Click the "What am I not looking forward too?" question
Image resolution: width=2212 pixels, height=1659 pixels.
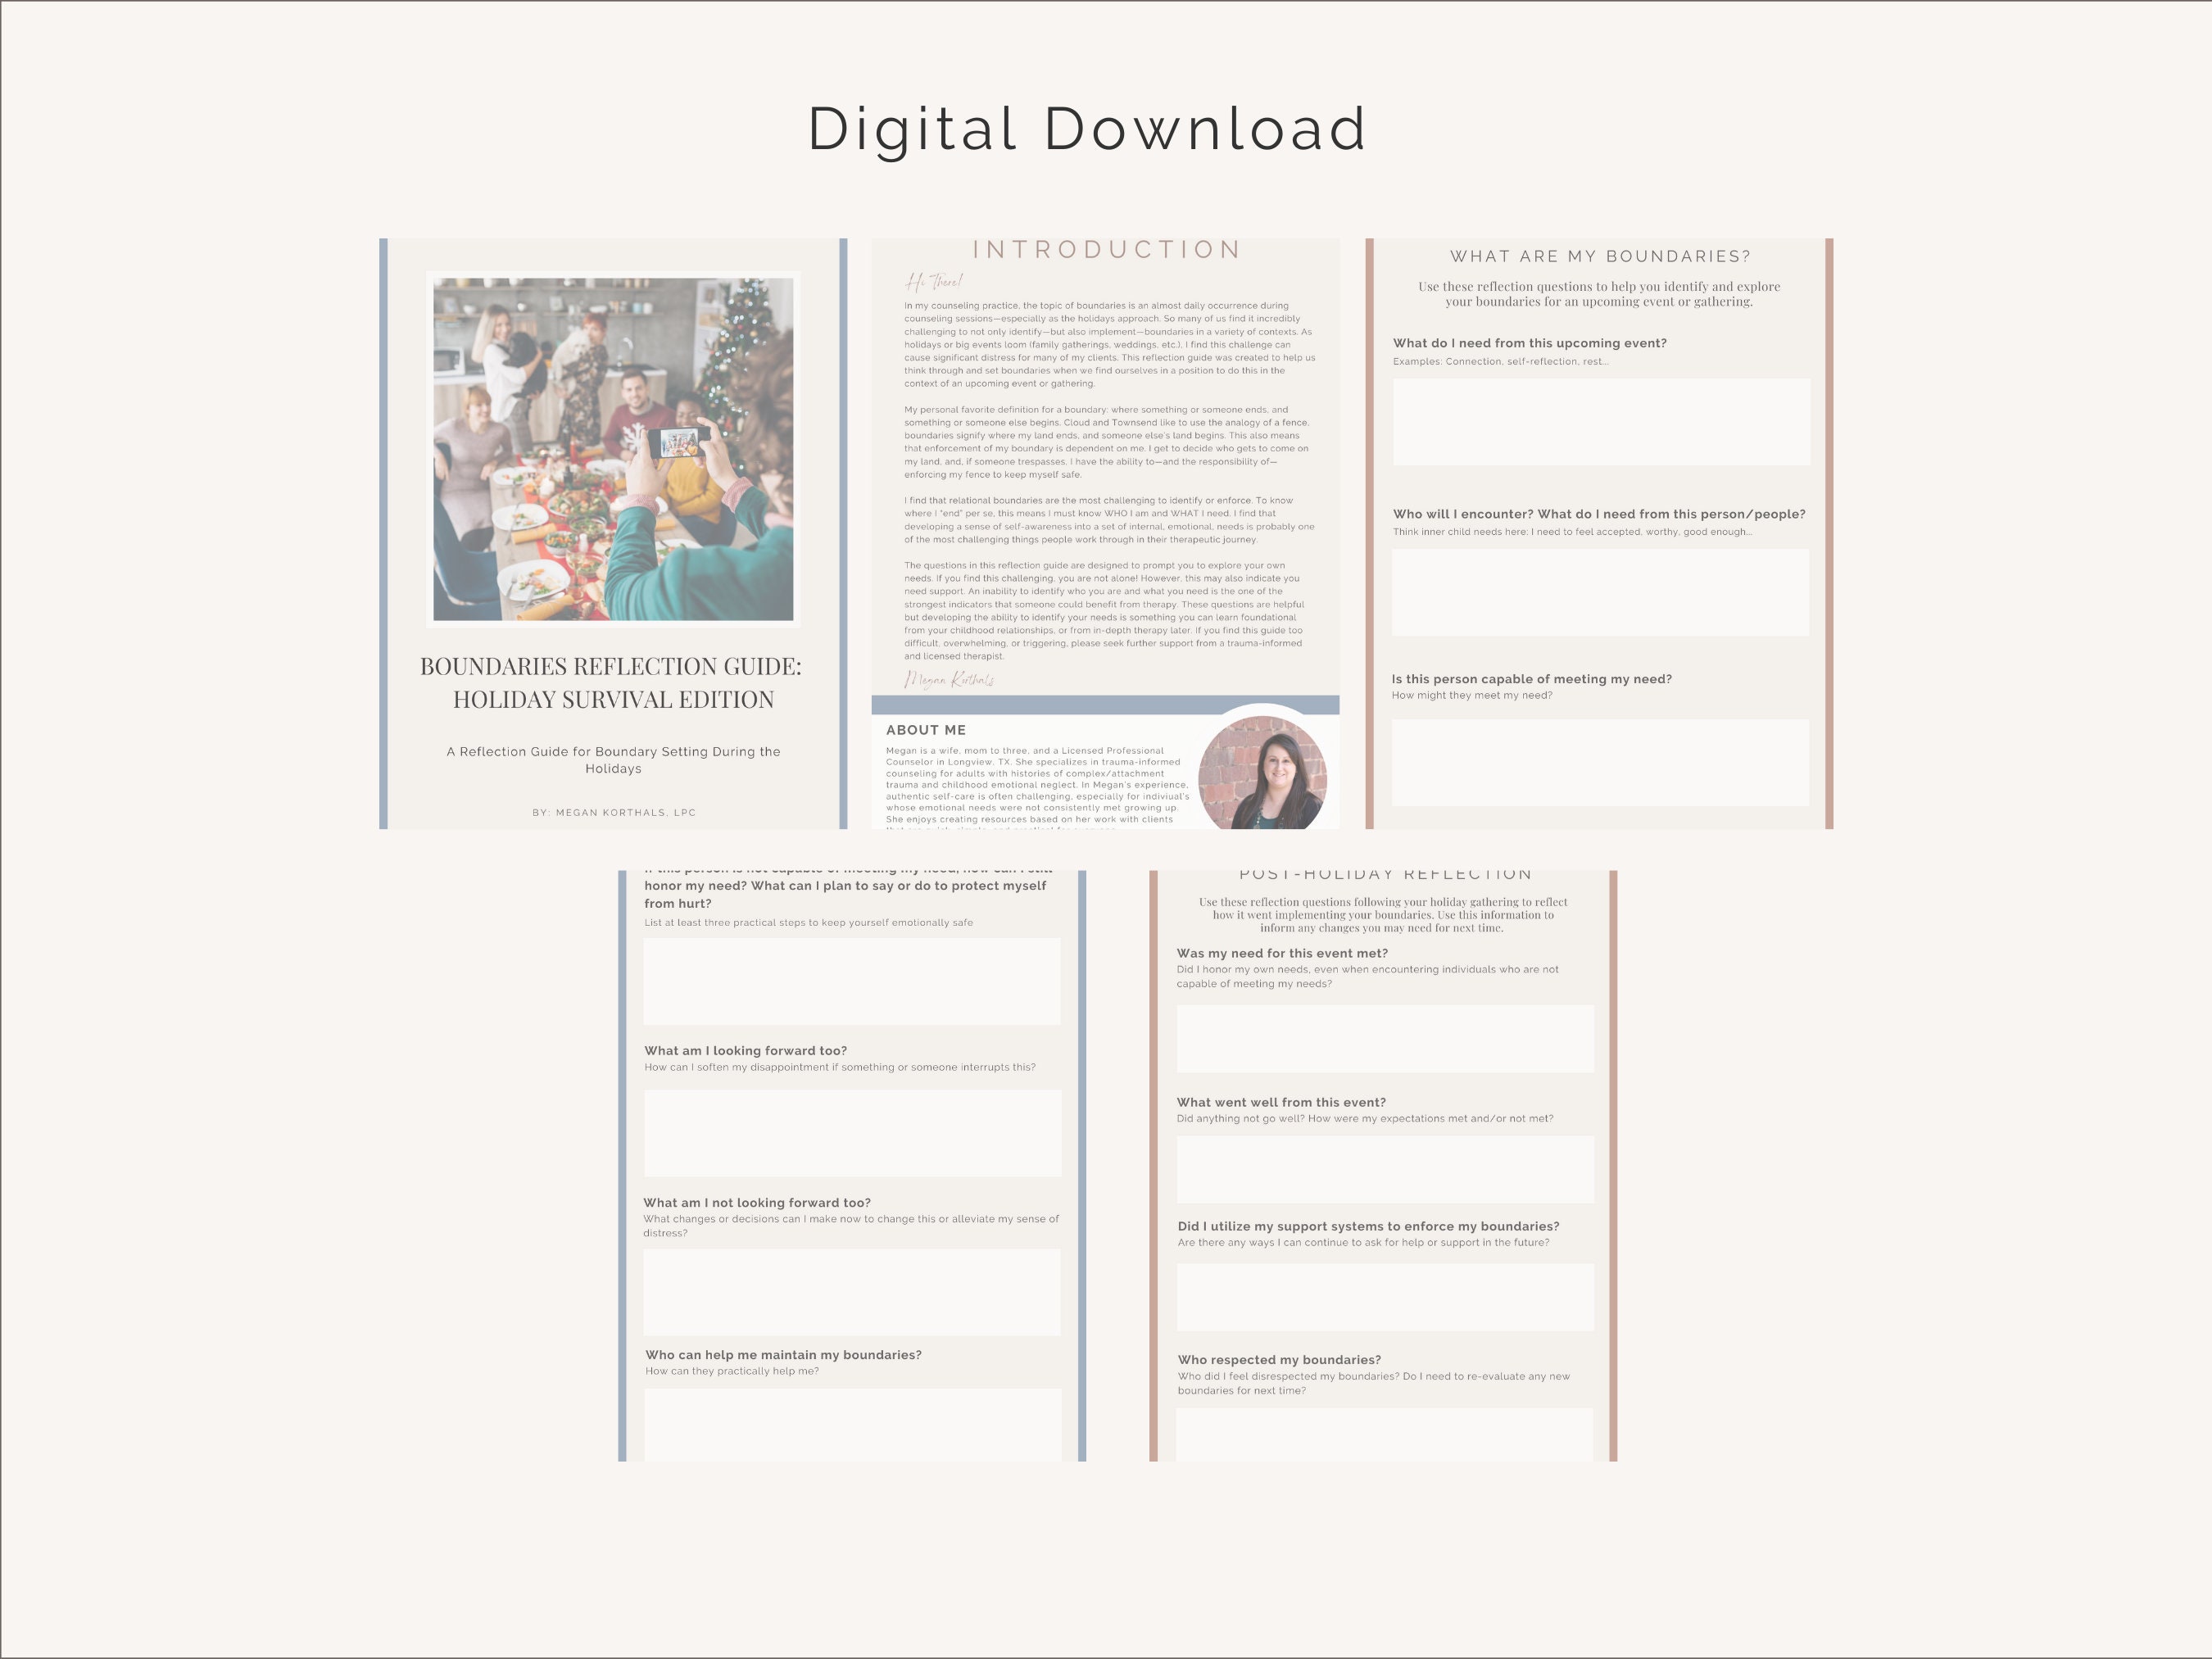pos(757,1203)
